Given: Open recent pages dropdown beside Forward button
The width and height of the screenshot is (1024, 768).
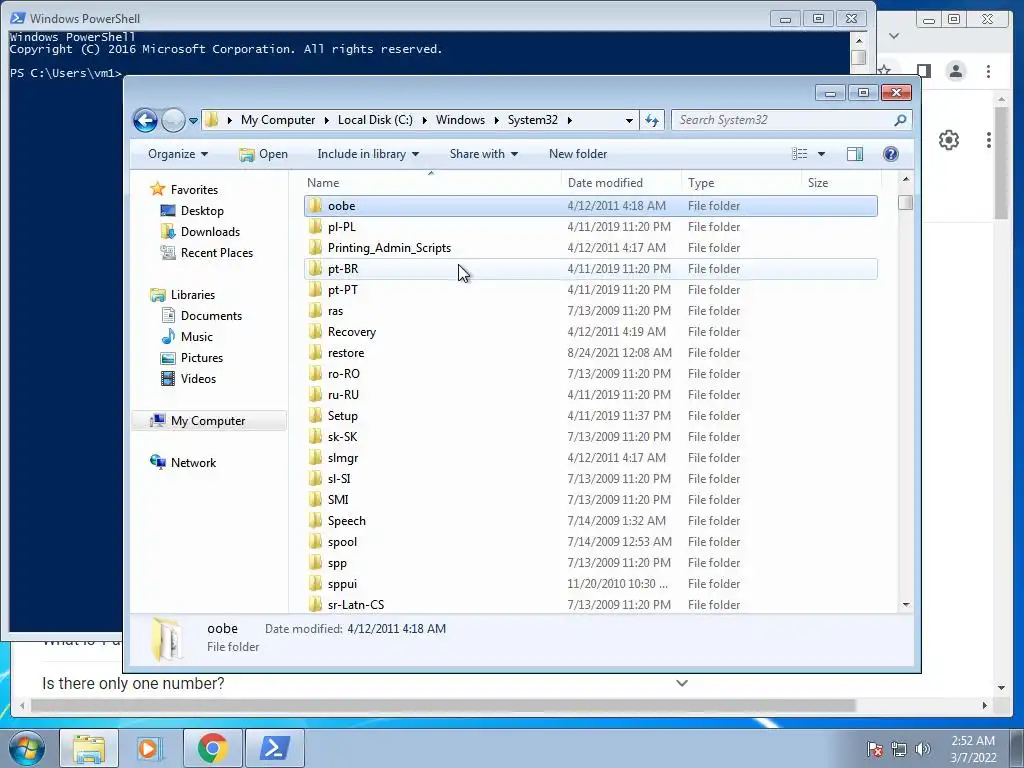Looking at the screenshot, I should click(193, 121).
